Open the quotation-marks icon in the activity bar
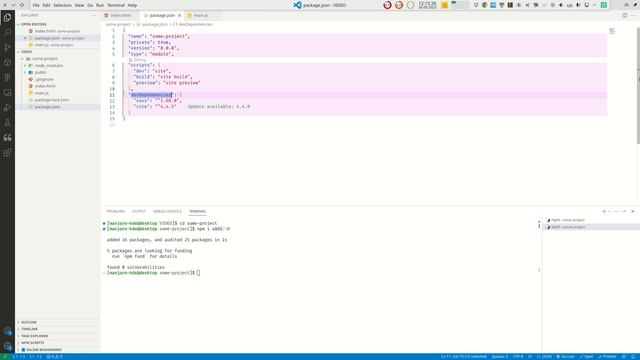640x360 pixels. tap(7, 138)
